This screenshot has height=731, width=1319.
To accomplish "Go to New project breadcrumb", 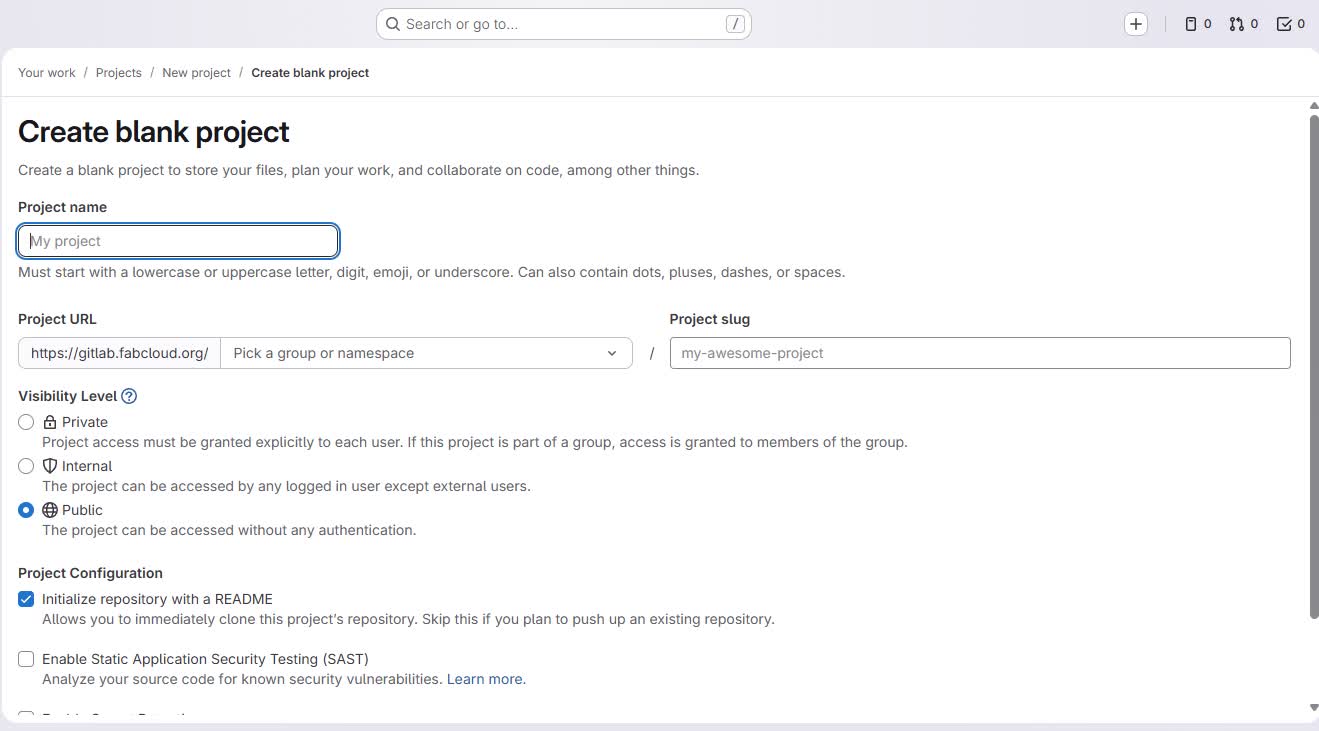I will (196, 73).
